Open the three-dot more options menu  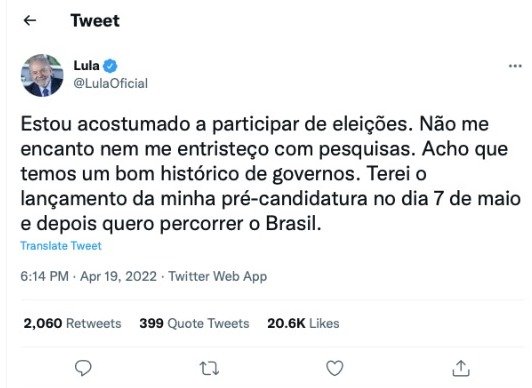515,66
